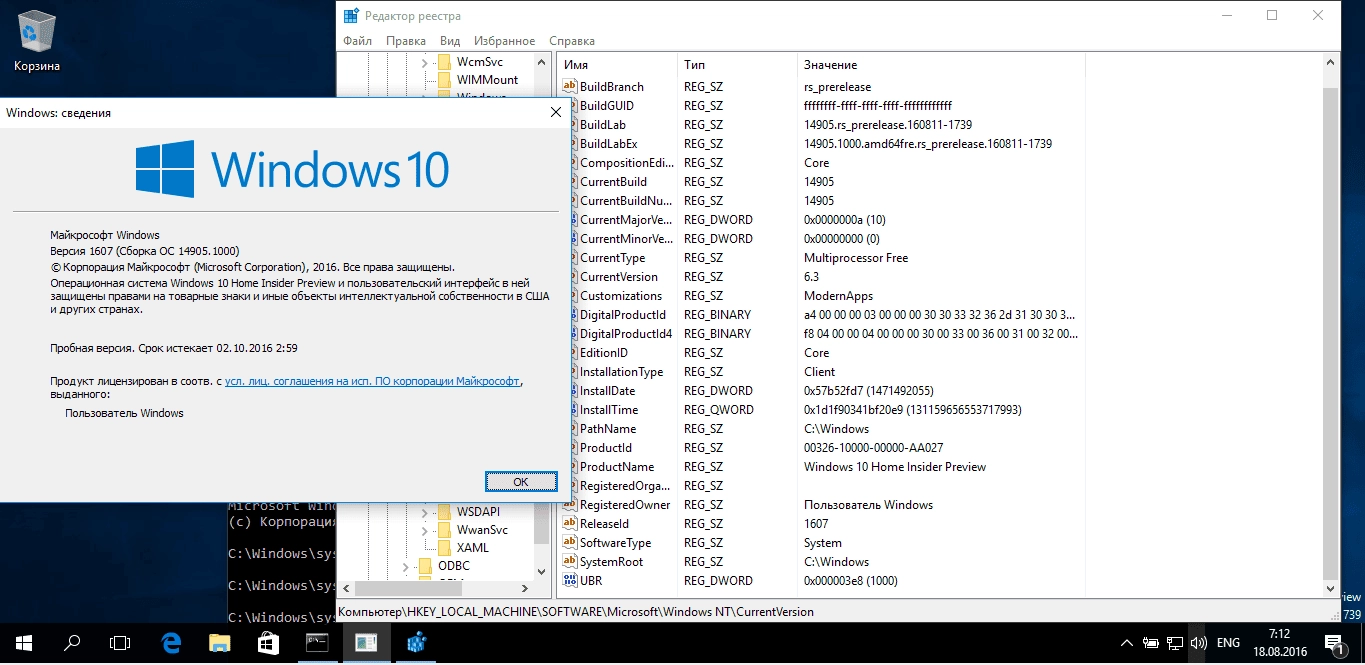Expand the ODBC tree node
This screenshot has height=665, width=1365.
[405, 566]
